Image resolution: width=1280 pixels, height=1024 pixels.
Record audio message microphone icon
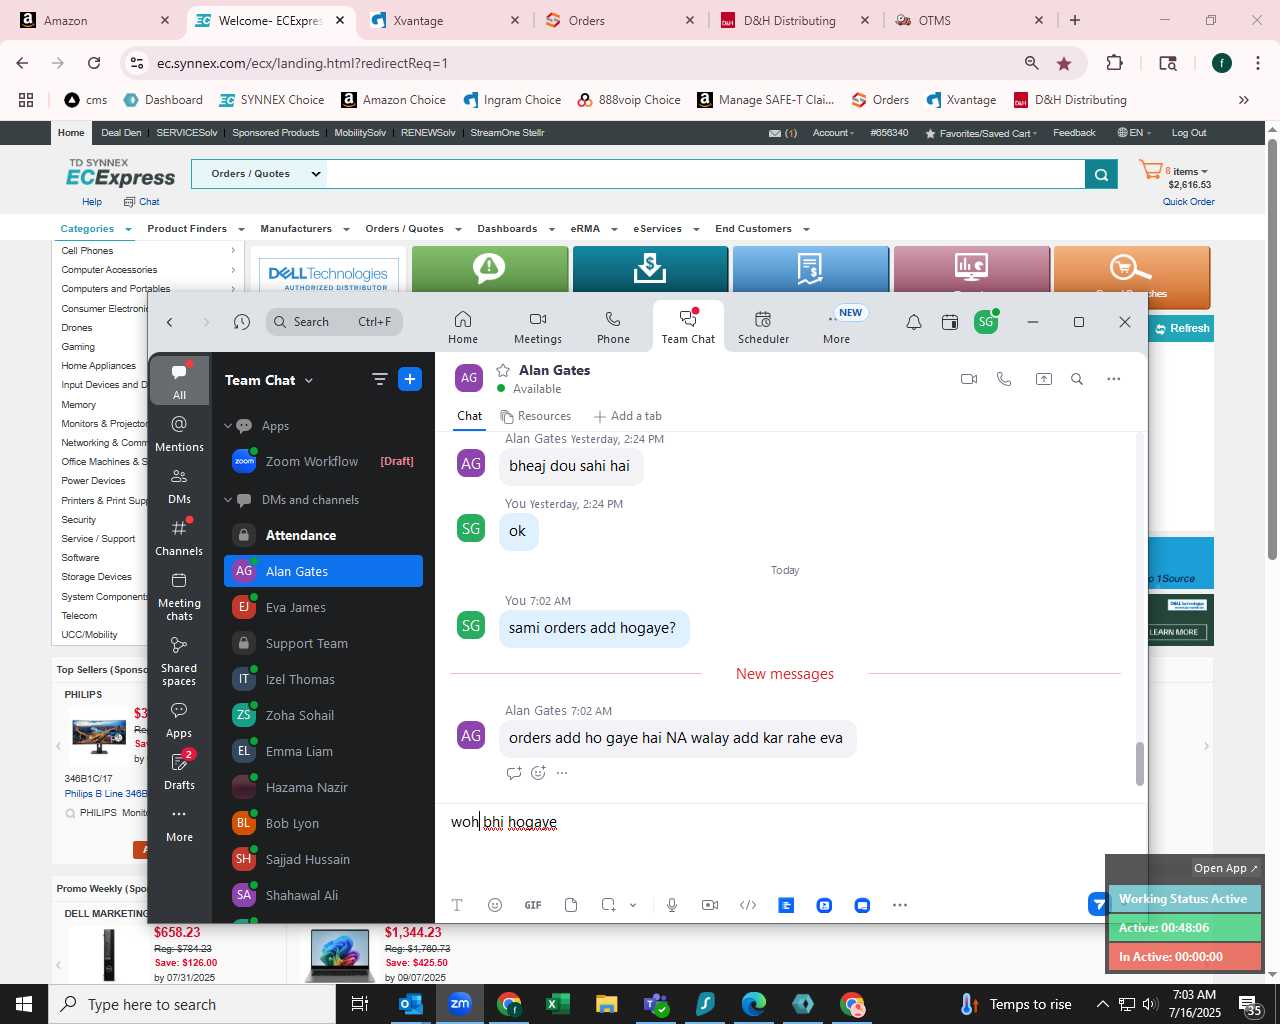pyautogui.click(x=672, y=905)
